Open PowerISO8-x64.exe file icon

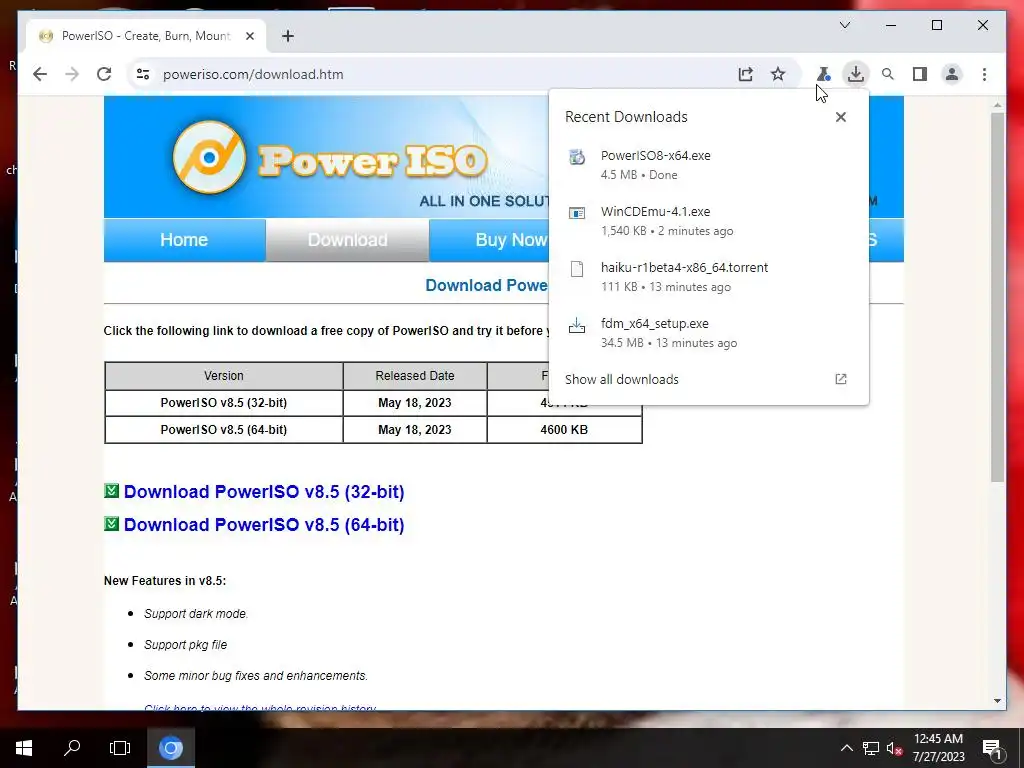577,157
